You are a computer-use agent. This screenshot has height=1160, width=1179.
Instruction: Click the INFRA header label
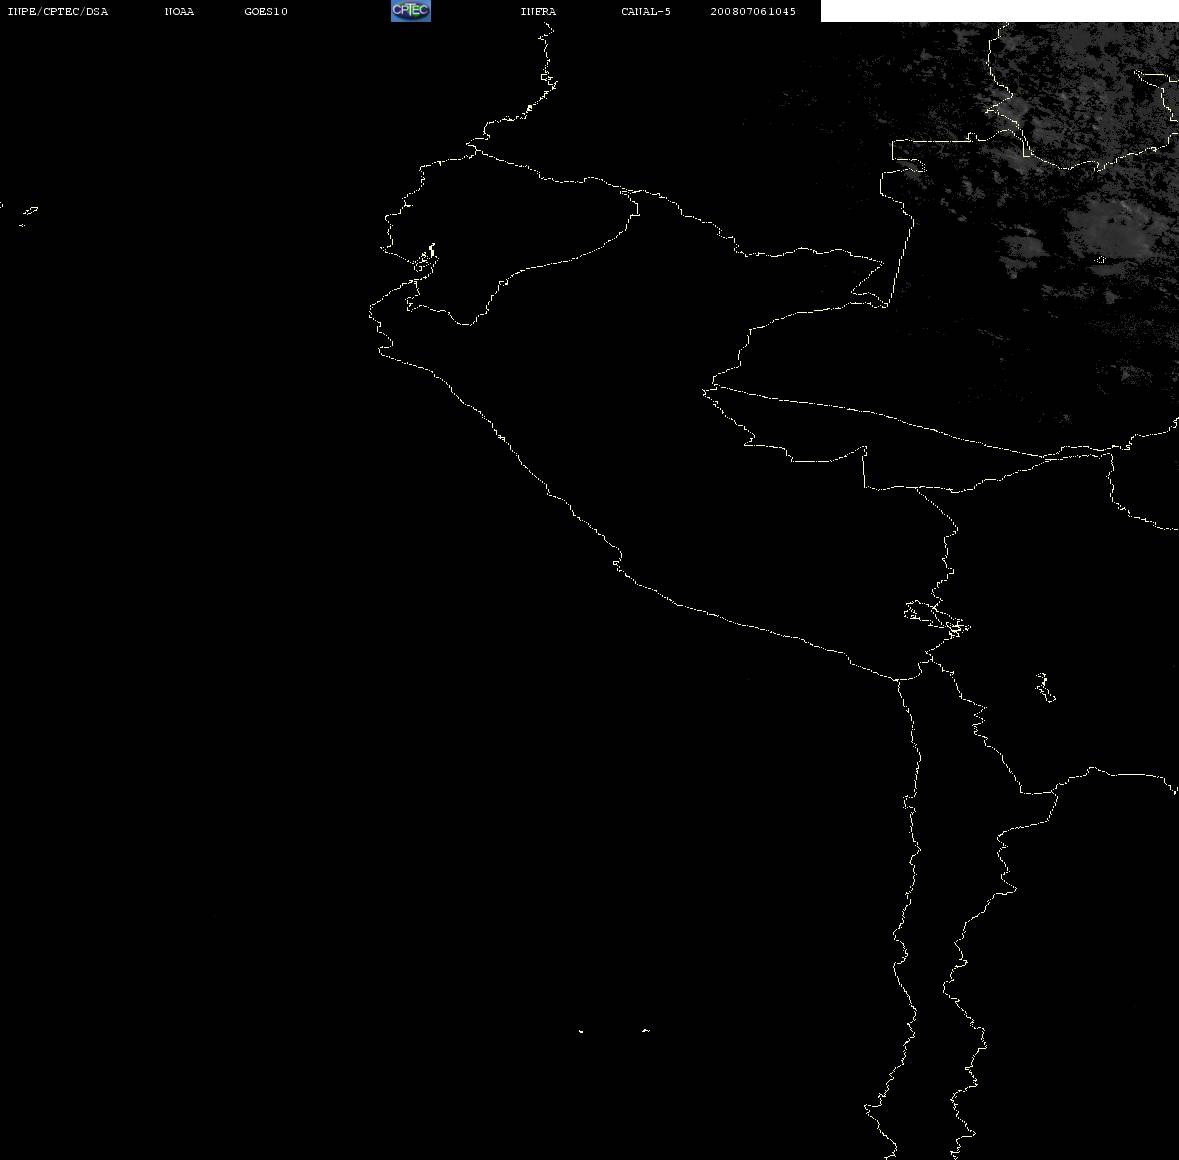[538, 11]
